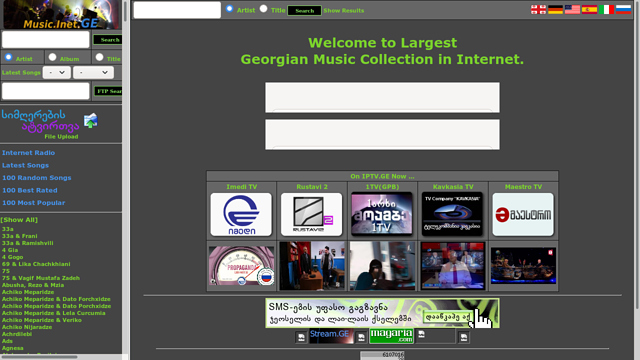Open artist '69 & Lika Chachkhiani'
Screen dimensions: 640x360
tap(36, 264)
